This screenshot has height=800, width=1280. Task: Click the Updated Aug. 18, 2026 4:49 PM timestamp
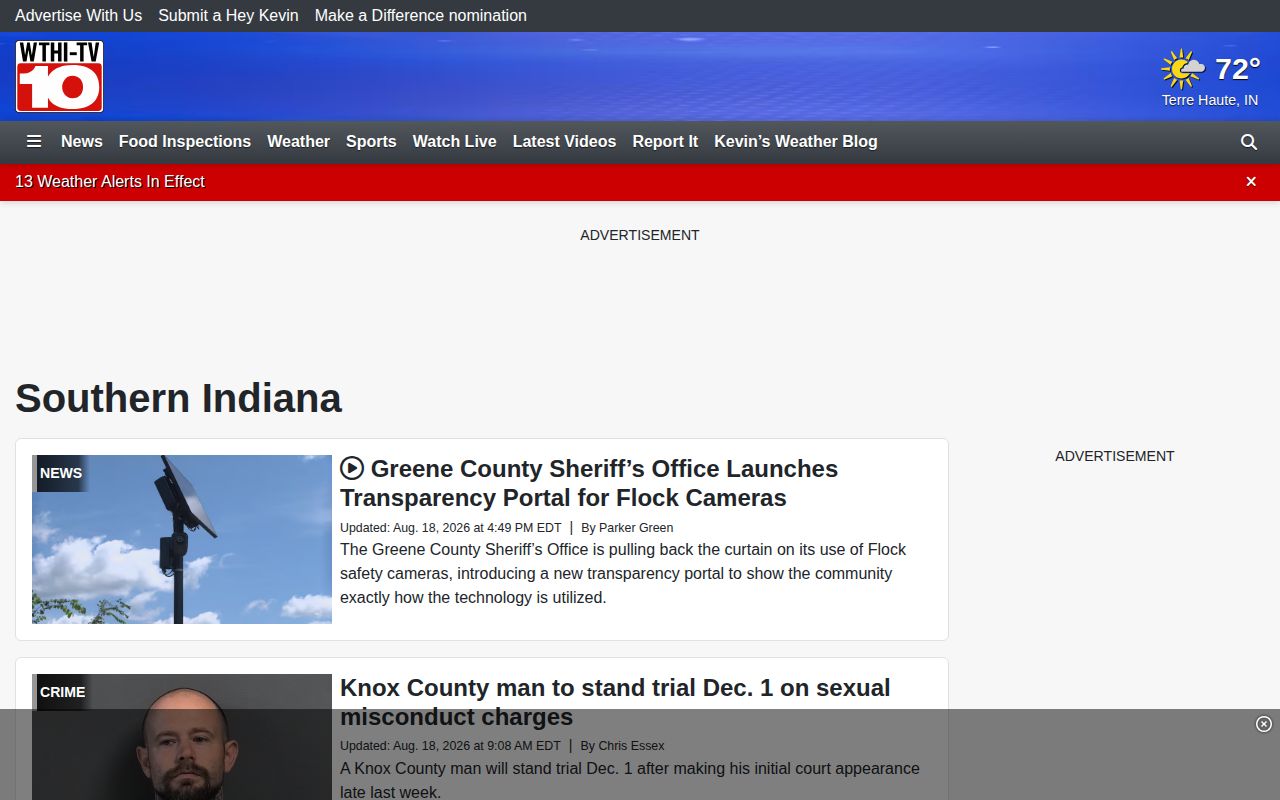(451, 528)
